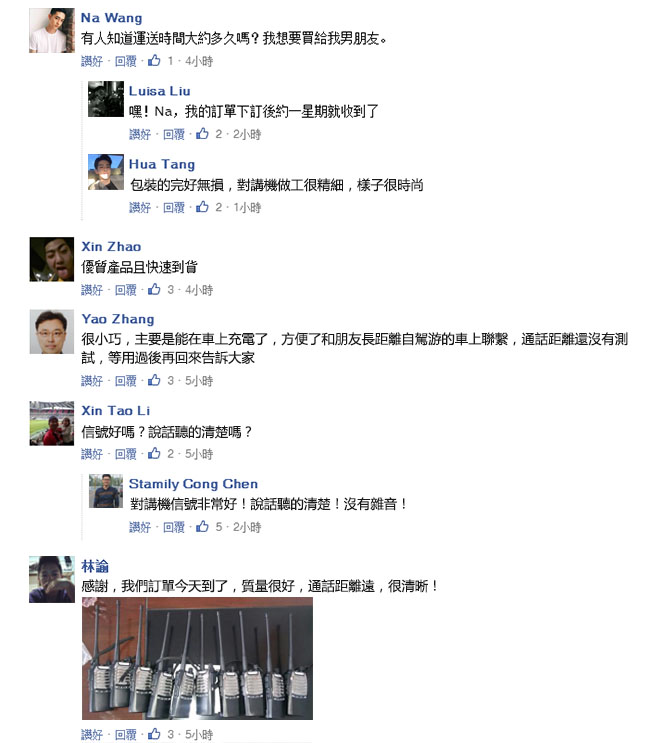
Task: Open the walkie-talkies photo attachment
Action: point(197,658)
